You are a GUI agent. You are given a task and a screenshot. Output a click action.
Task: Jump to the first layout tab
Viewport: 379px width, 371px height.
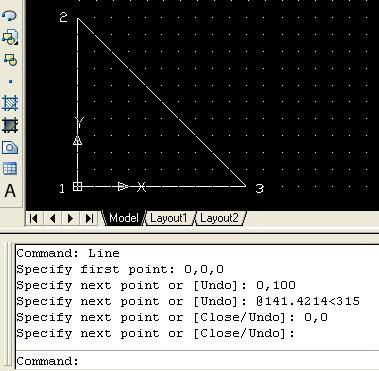pyautogui.click(x=34, y=219)
